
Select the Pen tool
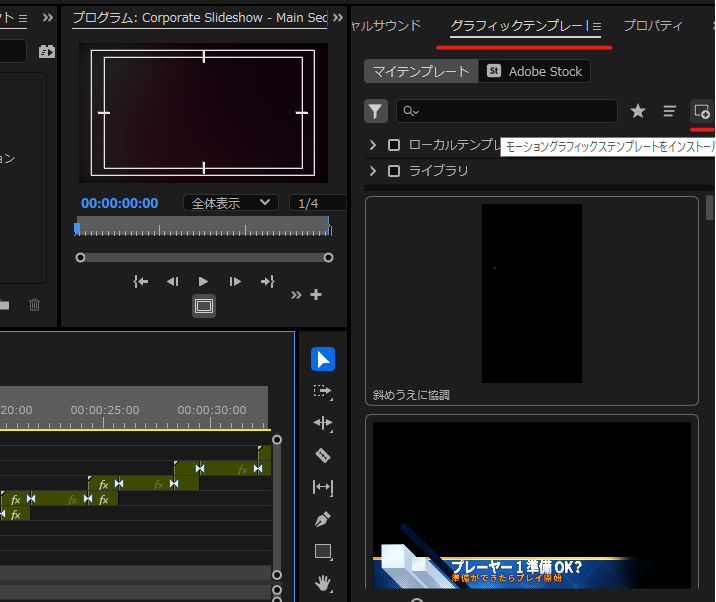pyautogui.click(x=323, y=519)
